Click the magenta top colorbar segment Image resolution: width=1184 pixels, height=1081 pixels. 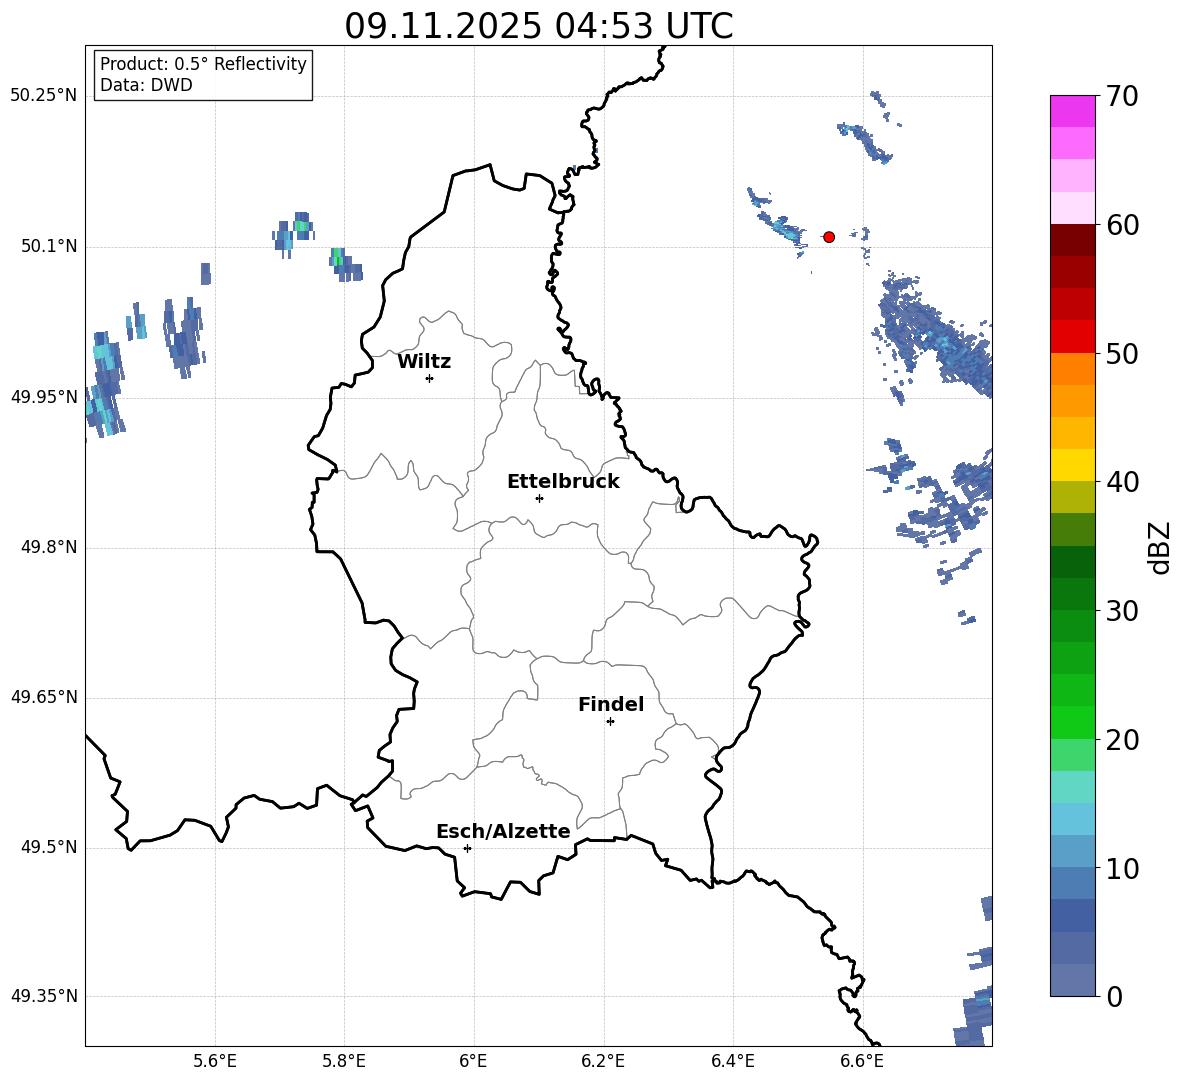coord(1072,111)
